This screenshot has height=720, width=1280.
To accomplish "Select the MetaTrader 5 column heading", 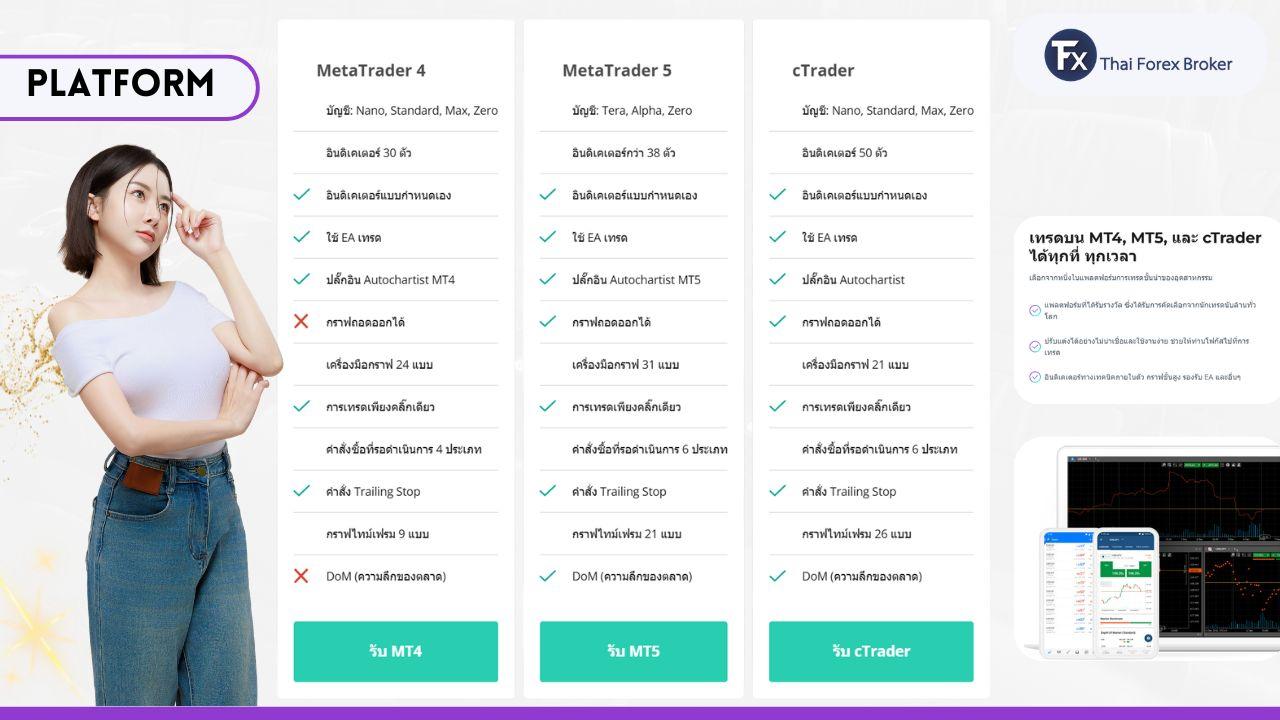I will coord(617,70).
